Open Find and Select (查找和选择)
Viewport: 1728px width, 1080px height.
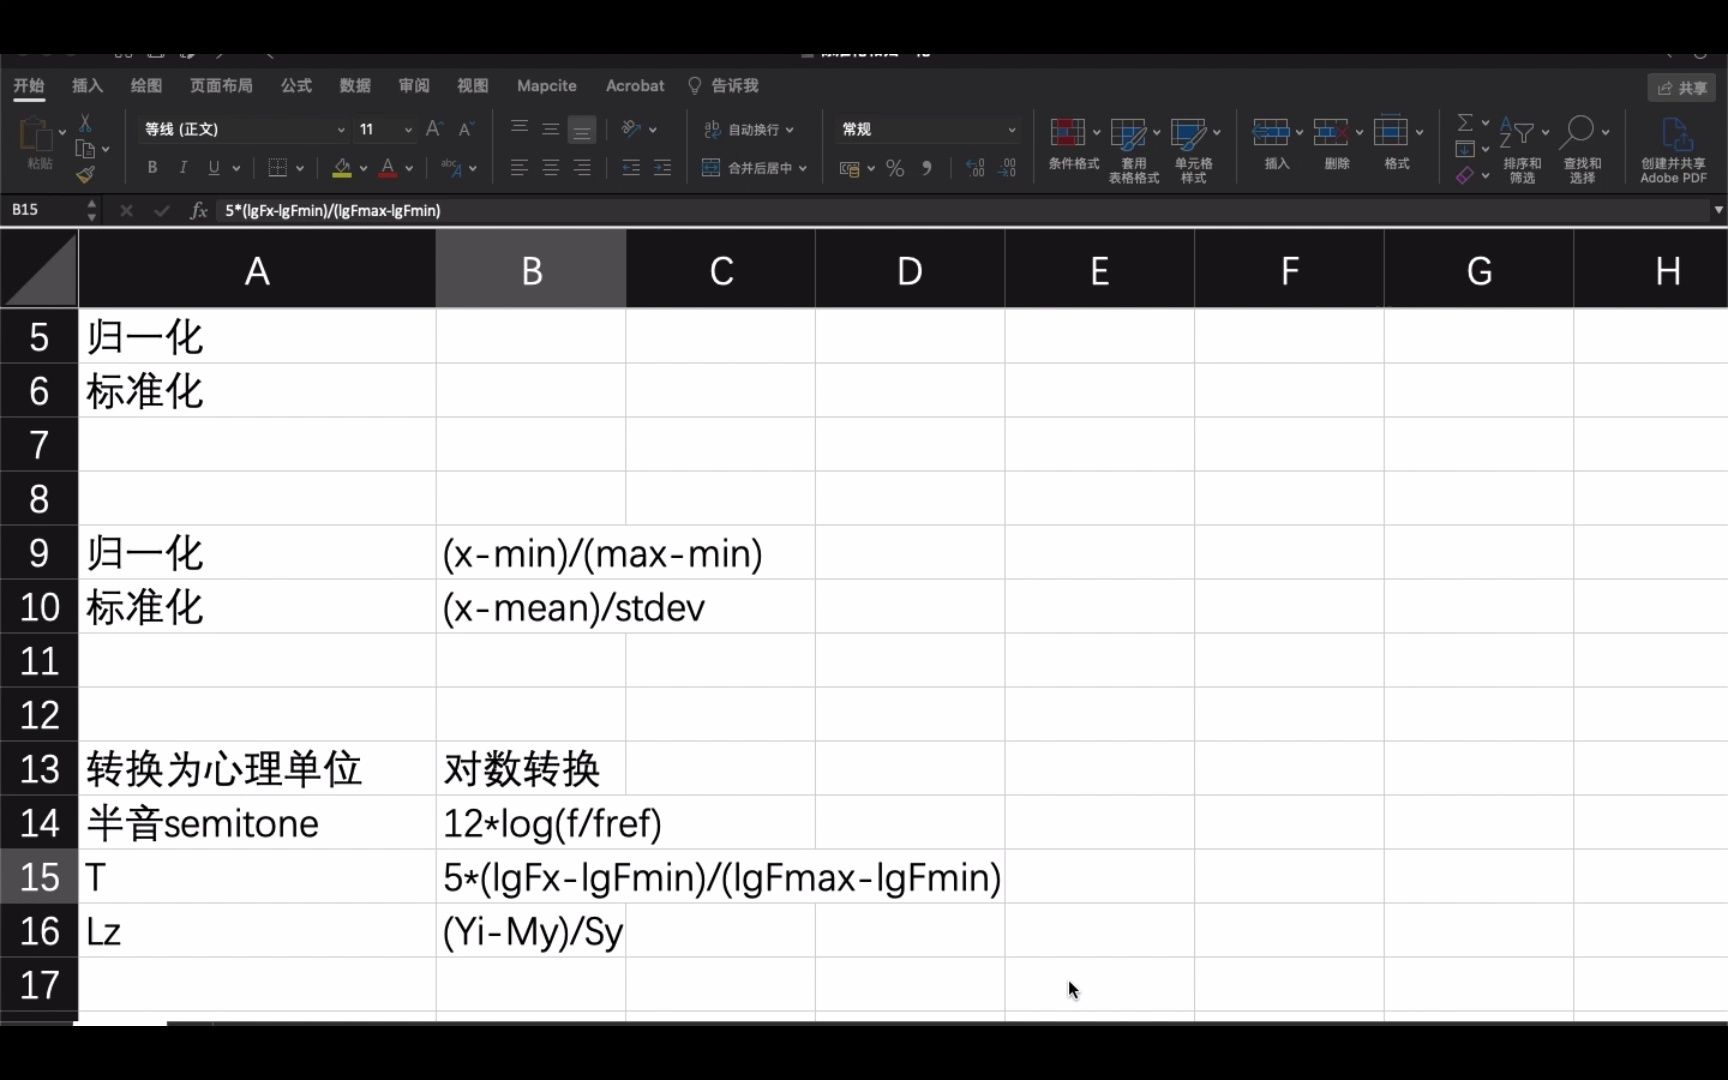[1582, 150]
